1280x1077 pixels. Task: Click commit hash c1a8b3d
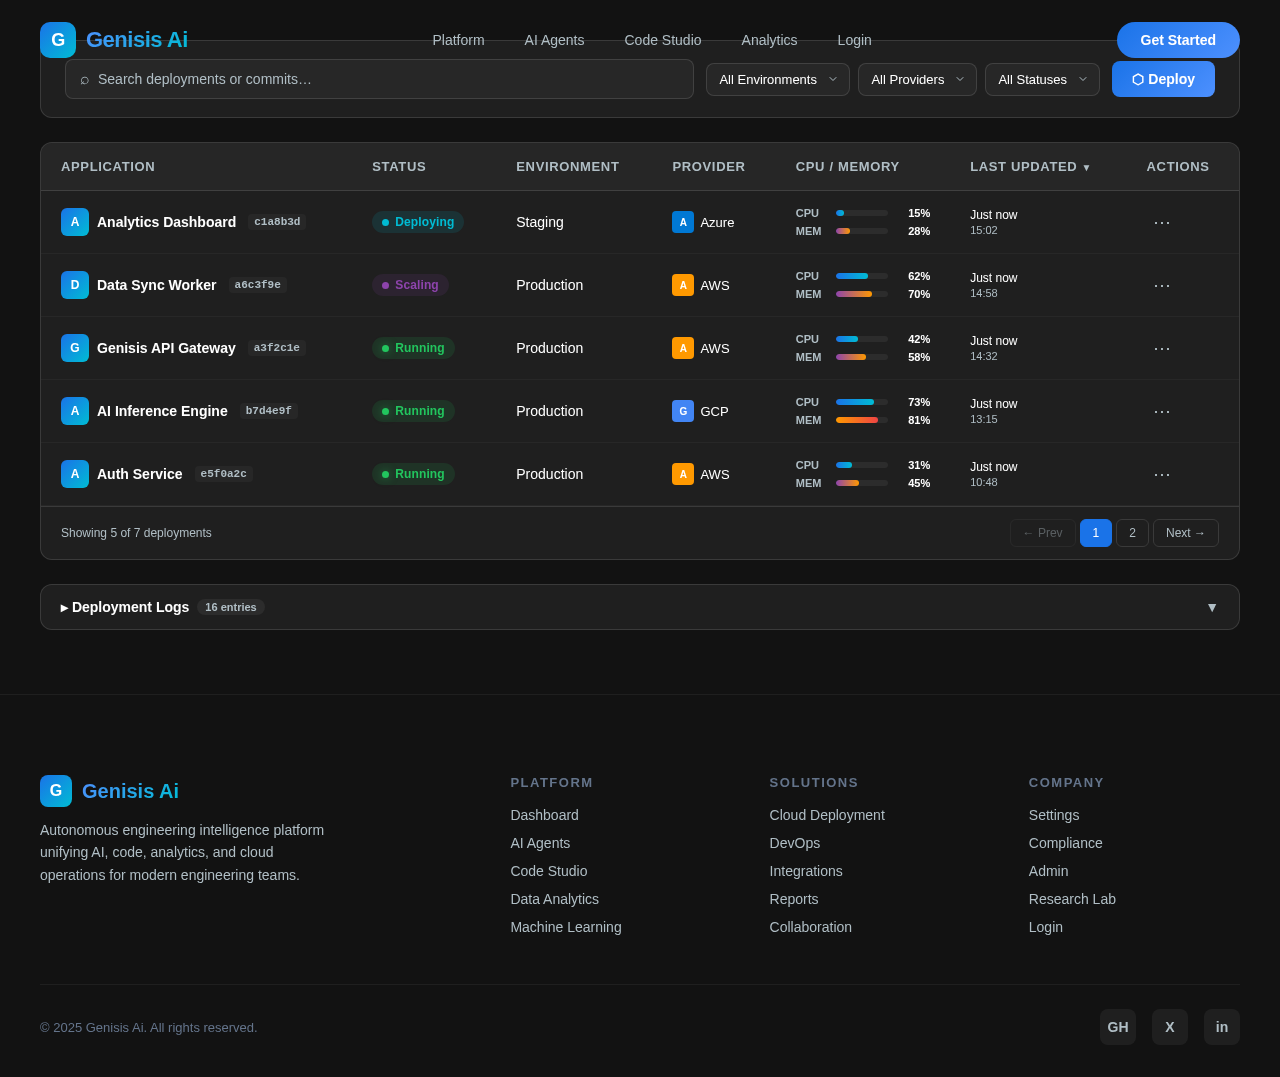[x=277, y=222]
